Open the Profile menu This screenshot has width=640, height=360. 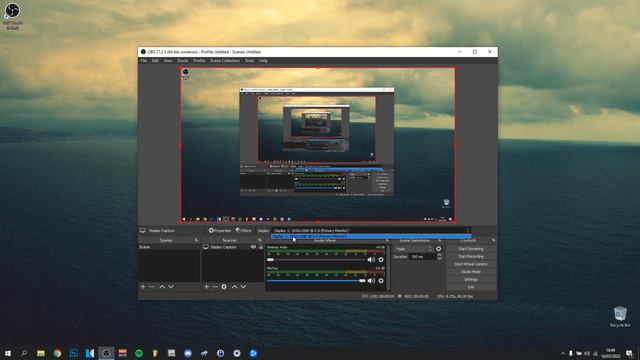(199, 60)
